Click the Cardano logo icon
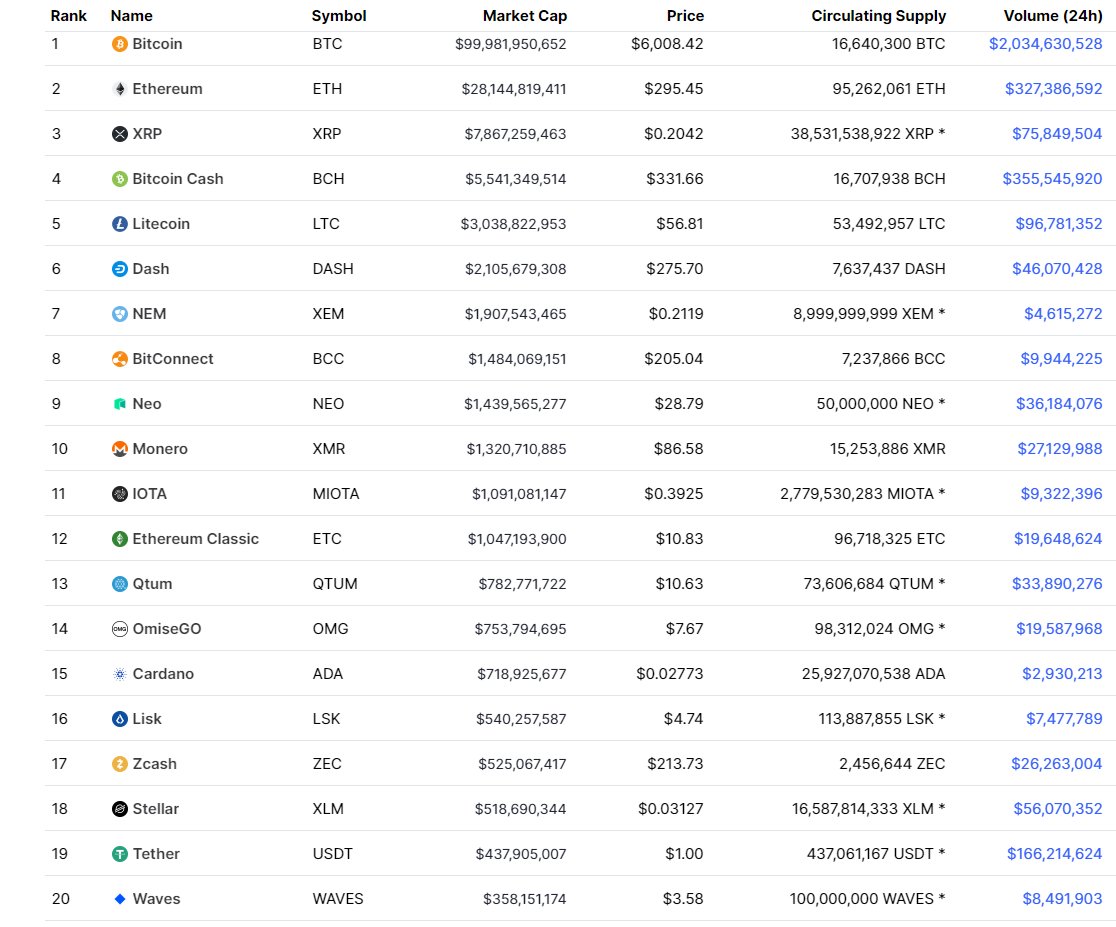1116x927 pixels. (120, 674)
